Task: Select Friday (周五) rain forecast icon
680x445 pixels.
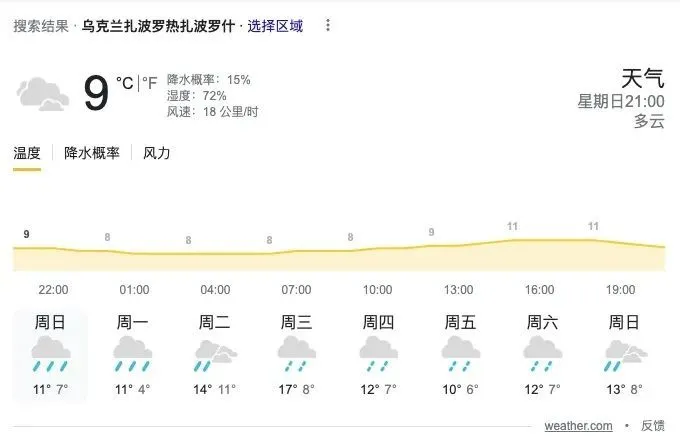Action: 459,354
